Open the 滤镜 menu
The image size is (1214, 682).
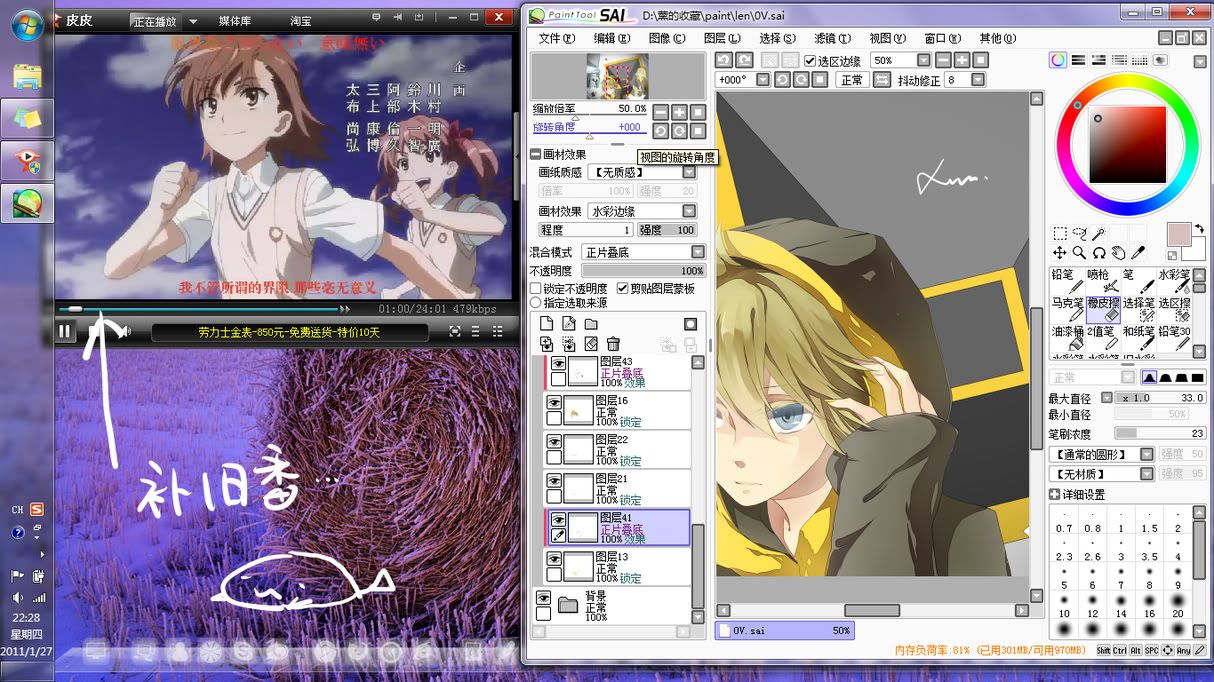832,38
